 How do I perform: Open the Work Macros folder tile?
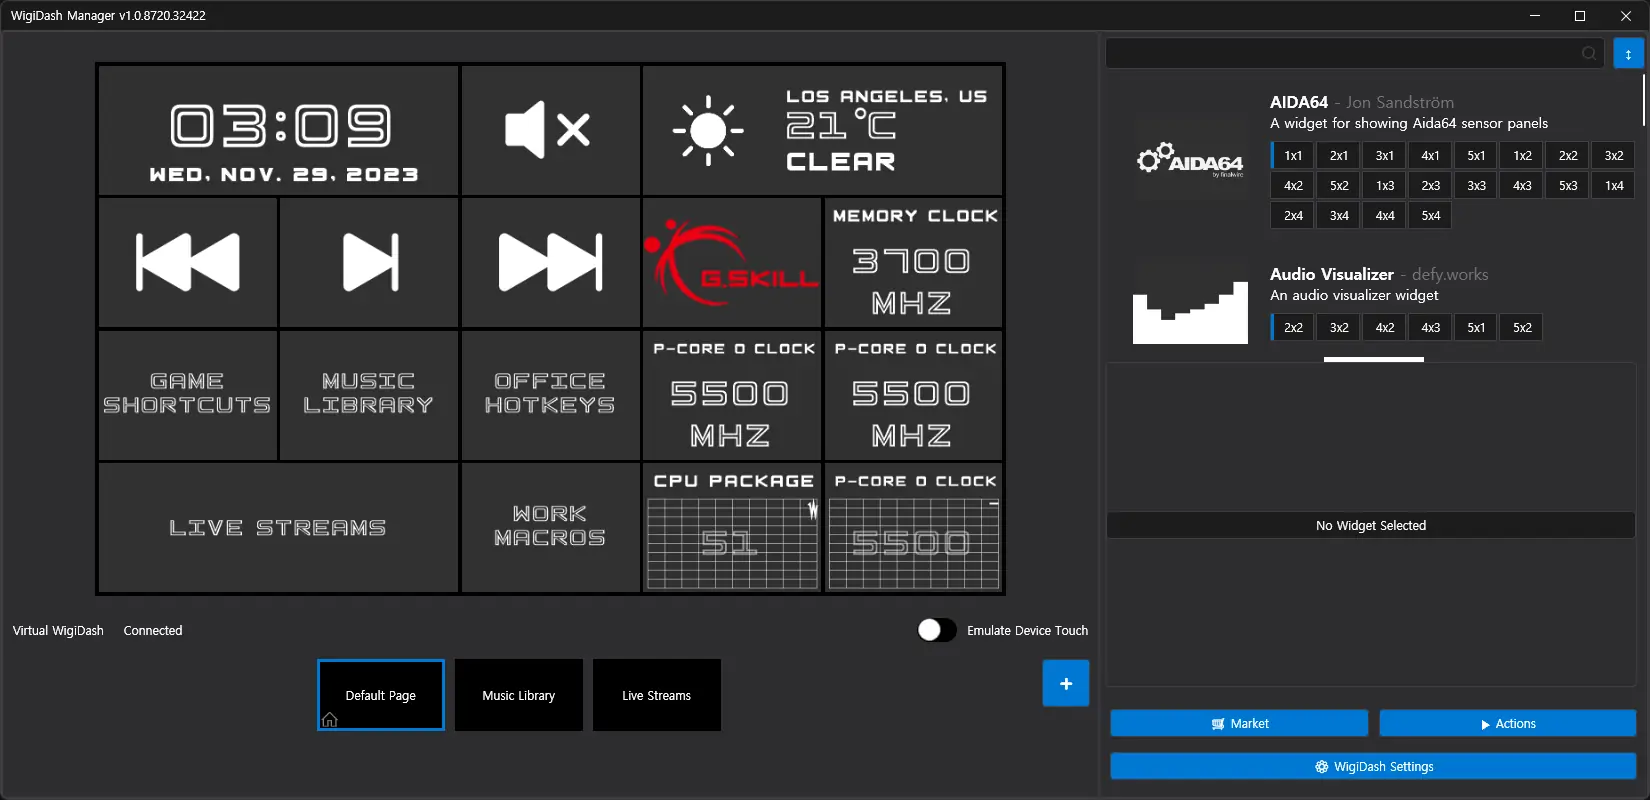pyautogui.click(x=549, y=526)
